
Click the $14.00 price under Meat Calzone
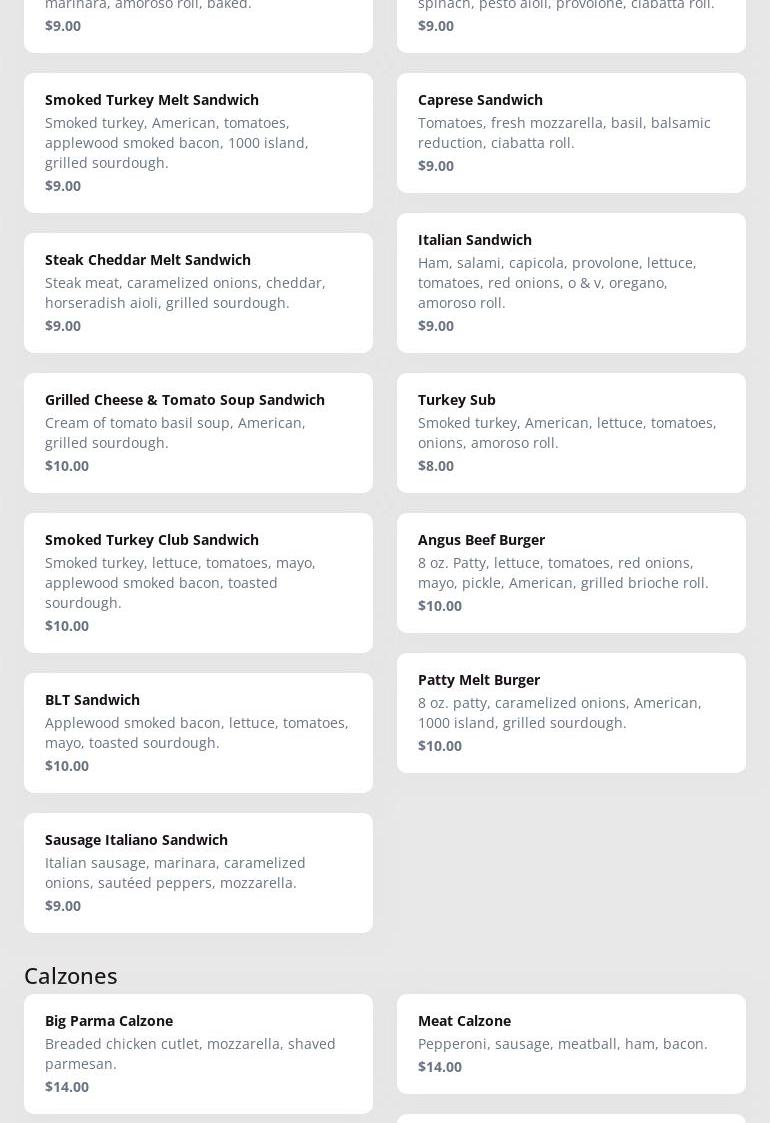coord(440,1067)
